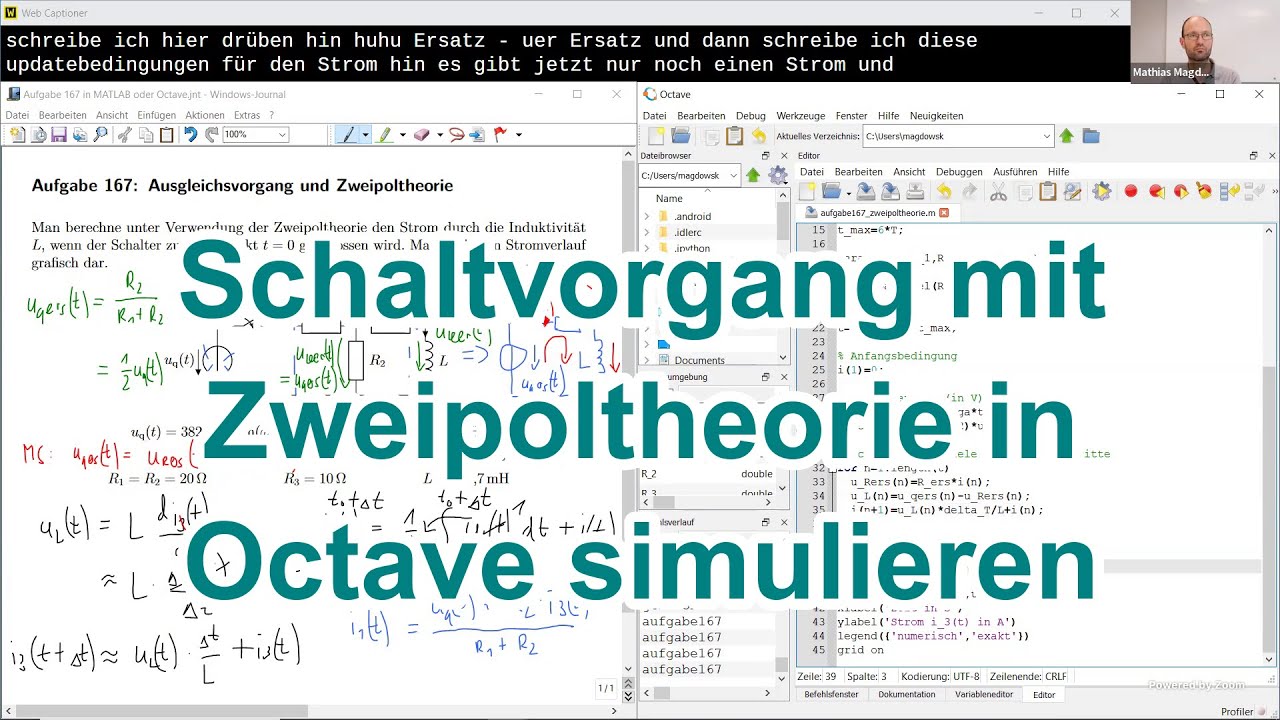The height and width of the screenshot is (720, 1280).
Task: Open the 100% zoom dropdown in Journal
Action: pos(282,135)
